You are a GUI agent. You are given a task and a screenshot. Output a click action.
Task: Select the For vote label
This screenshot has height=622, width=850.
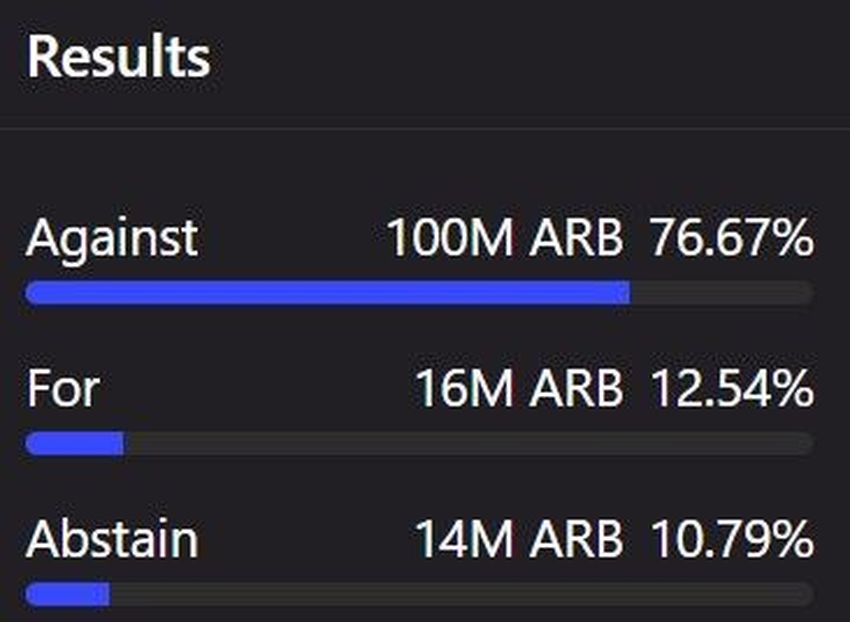coord(63,389)
